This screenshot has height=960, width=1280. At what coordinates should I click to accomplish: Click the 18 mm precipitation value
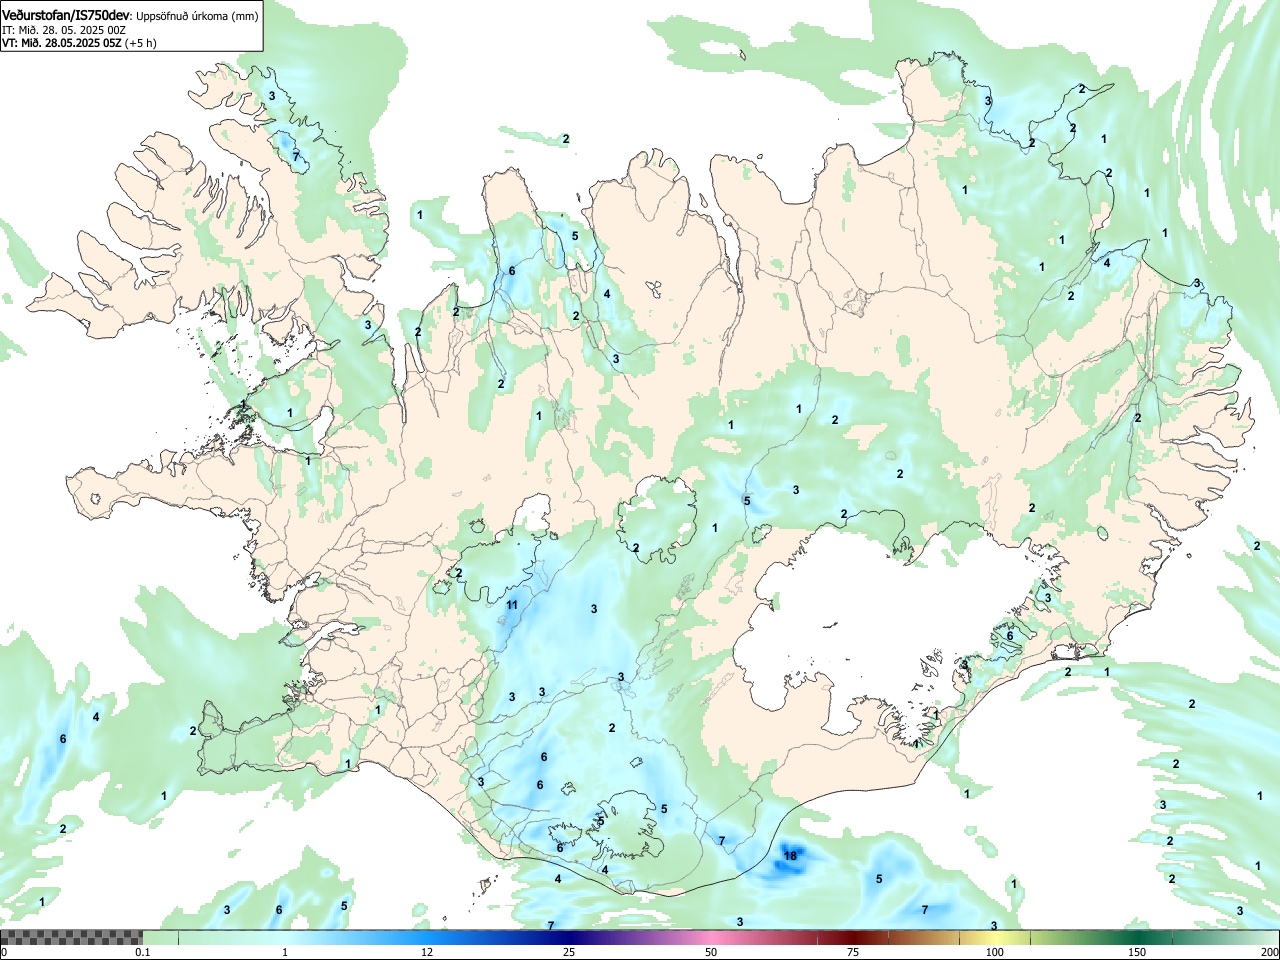[790, 856]
